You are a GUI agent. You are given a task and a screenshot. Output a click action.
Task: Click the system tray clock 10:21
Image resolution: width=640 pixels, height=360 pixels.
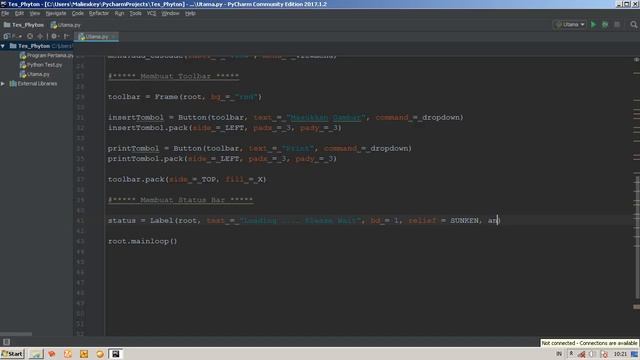click(620, 354)
